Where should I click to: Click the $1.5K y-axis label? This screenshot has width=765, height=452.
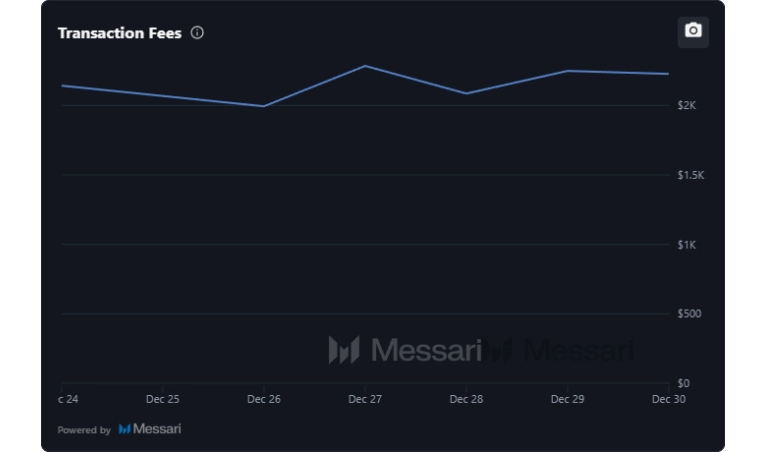(x=690, y=175)
